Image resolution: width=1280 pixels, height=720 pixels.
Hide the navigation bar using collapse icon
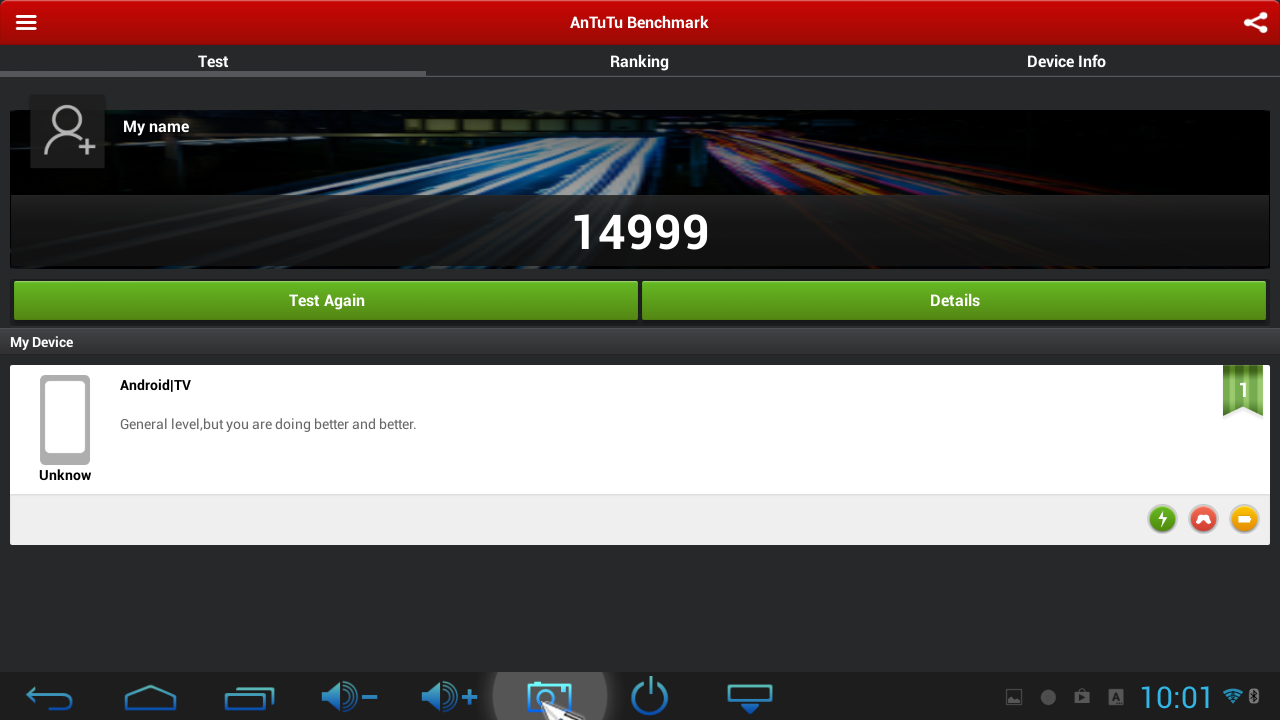point(750,697)
